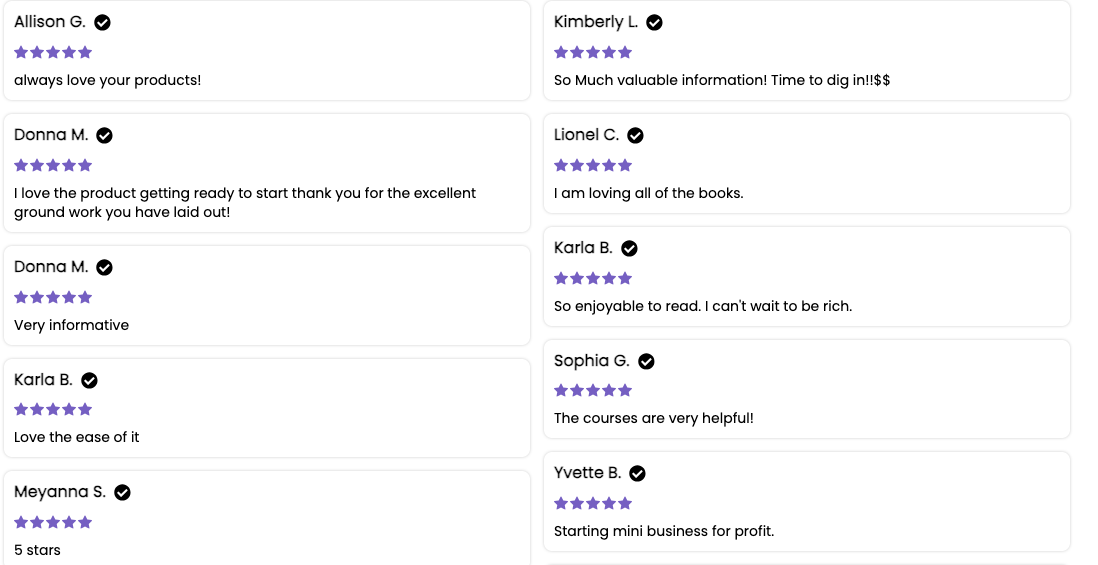1098x565 pixels.
Task: Click the star rating above "5 stars" text
Action: 53,522
